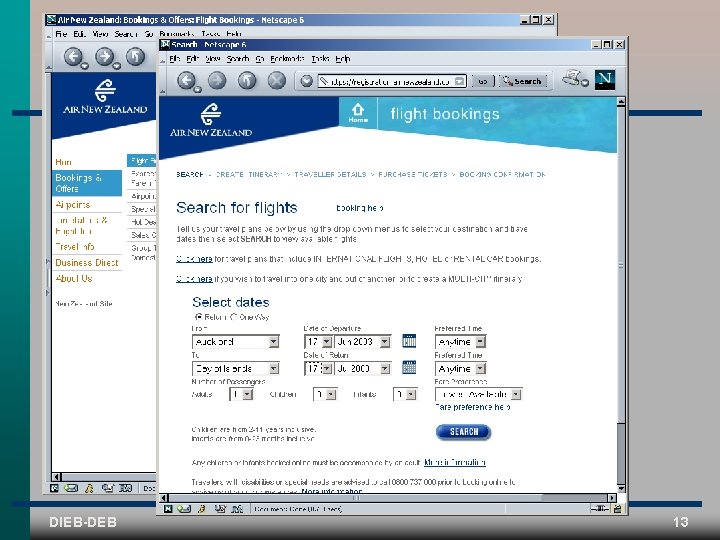The image size is (720, 540).
Task: Click Reload icon in background Netscape window
Action: [x=135, y=57]
